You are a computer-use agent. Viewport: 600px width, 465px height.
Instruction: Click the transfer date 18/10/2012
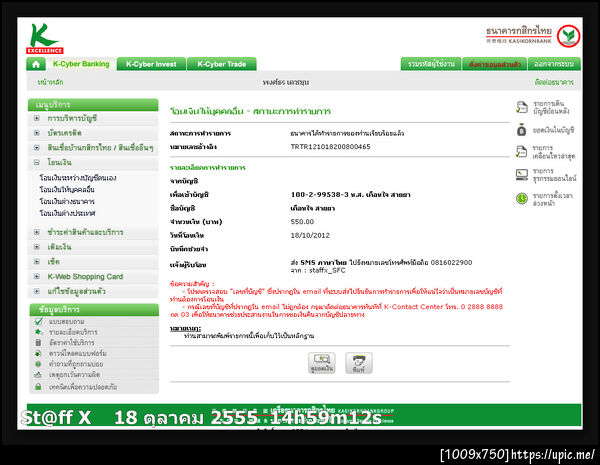[310, 235]
